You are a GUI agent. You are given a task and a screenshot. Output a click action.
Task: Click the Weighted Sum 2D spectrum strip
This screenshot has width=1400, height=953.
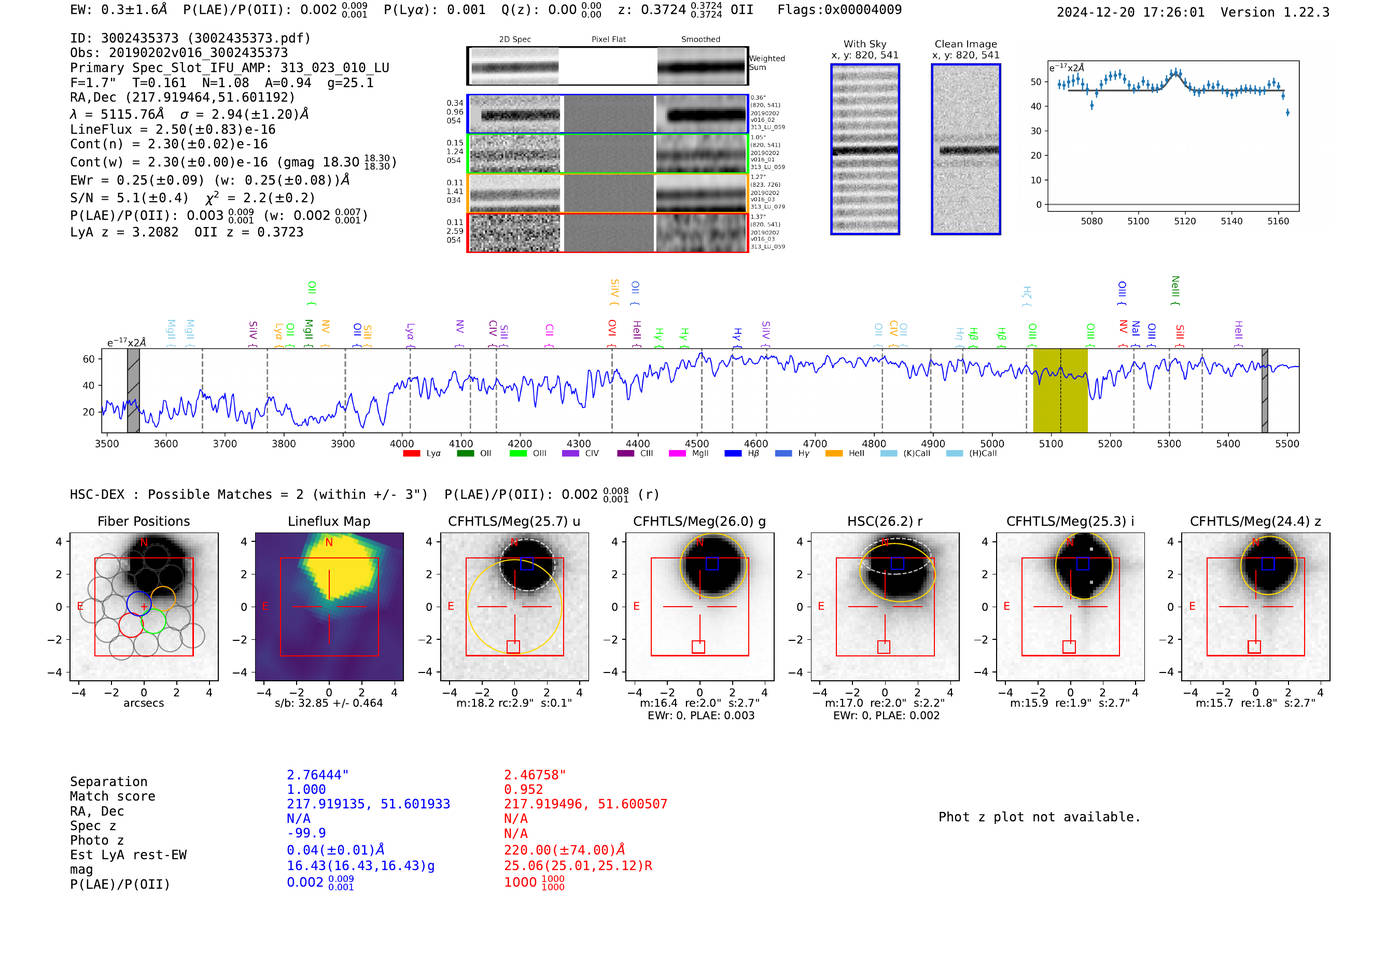(608, 66)
